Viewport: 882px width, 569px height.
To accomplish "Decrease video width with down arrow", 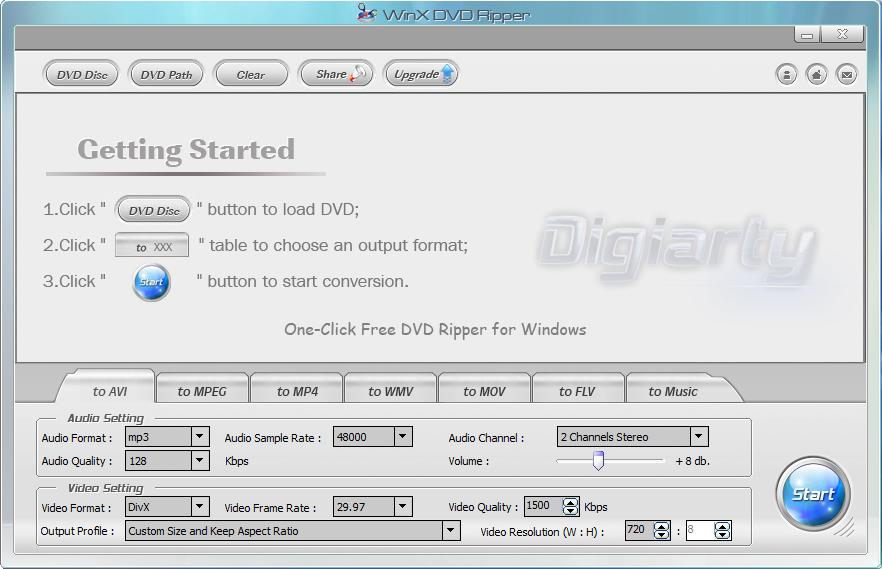I will [662, 534].
